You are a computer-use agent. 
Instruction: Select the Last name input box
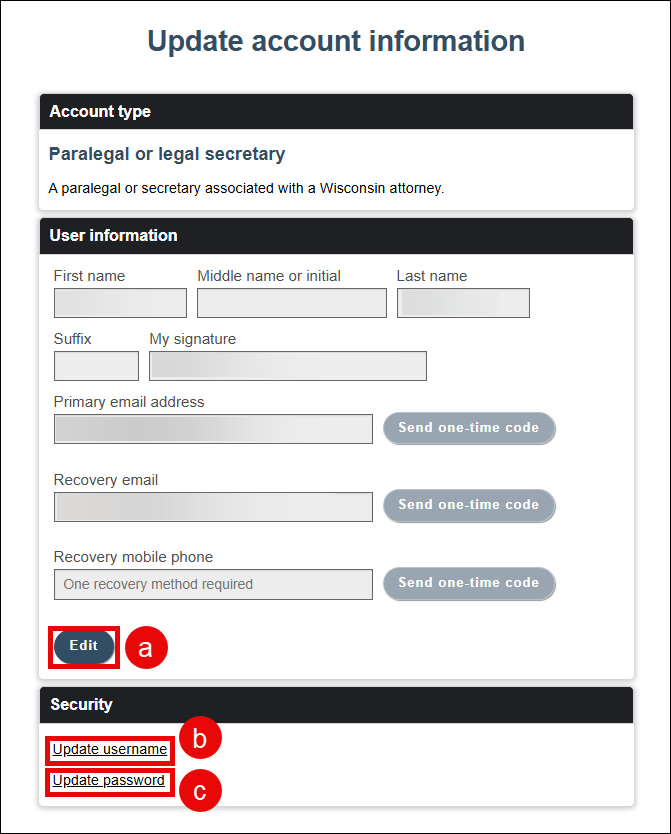click(463, 303)
